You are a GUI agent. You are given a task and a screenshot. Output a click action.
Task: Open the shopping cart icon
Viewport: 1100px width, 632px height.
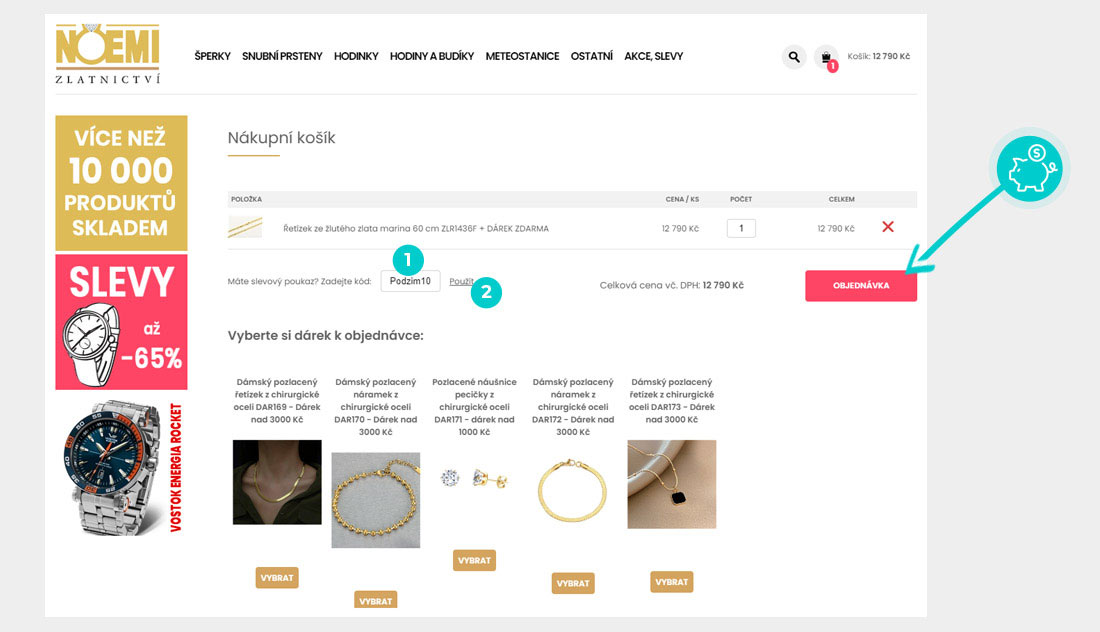click(826, 57)
